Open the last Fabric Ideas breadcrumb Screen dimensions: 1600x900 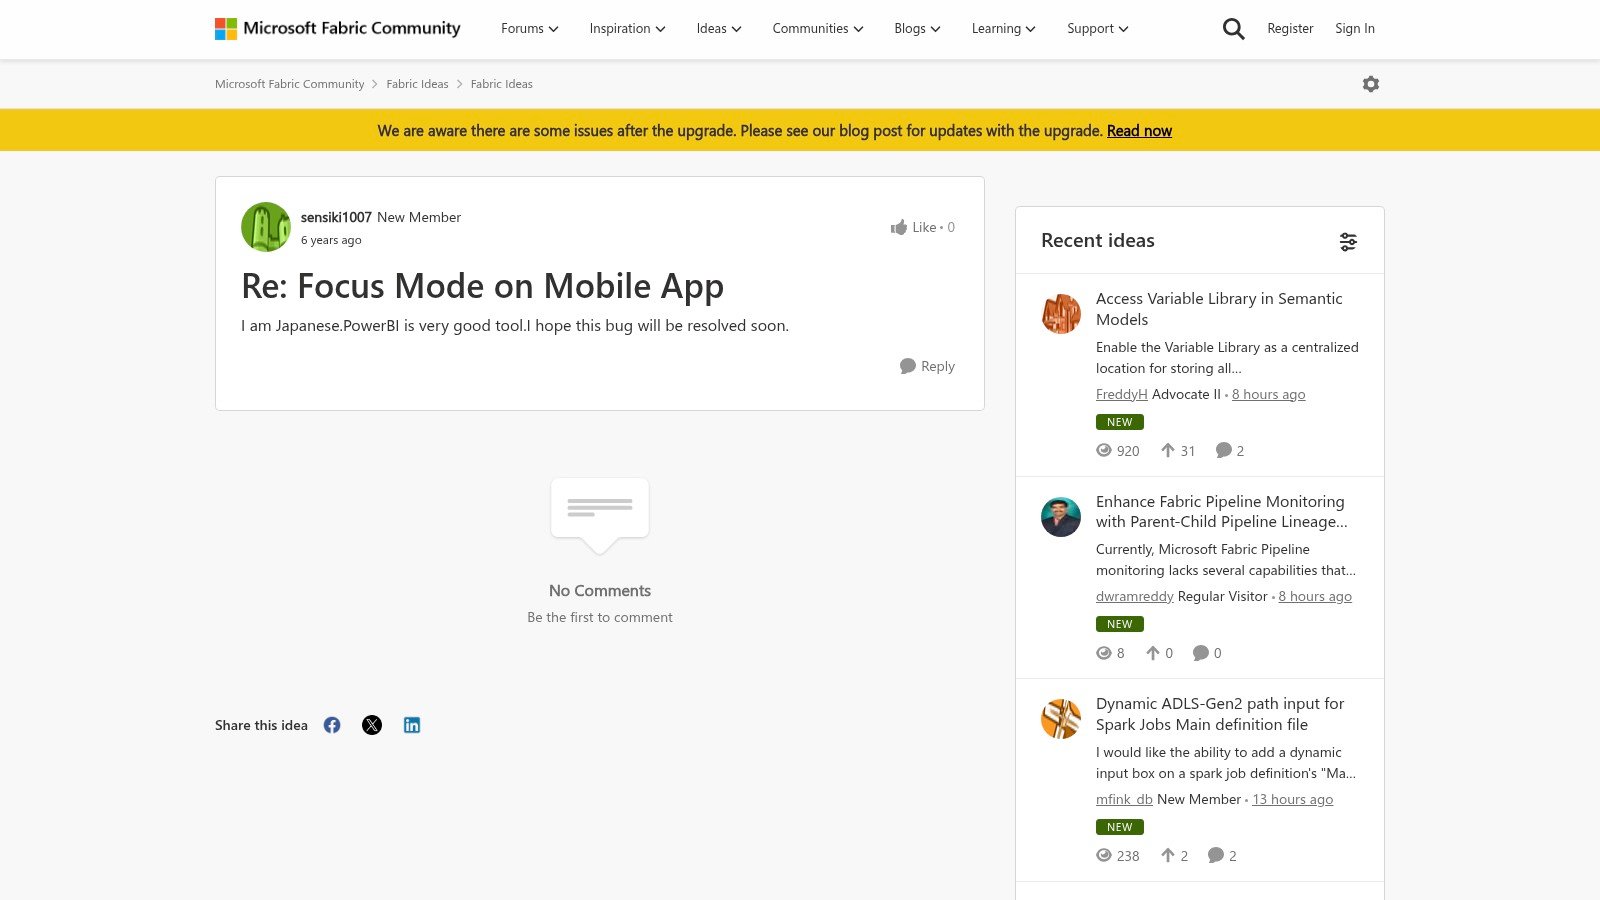tap(502, 84)
